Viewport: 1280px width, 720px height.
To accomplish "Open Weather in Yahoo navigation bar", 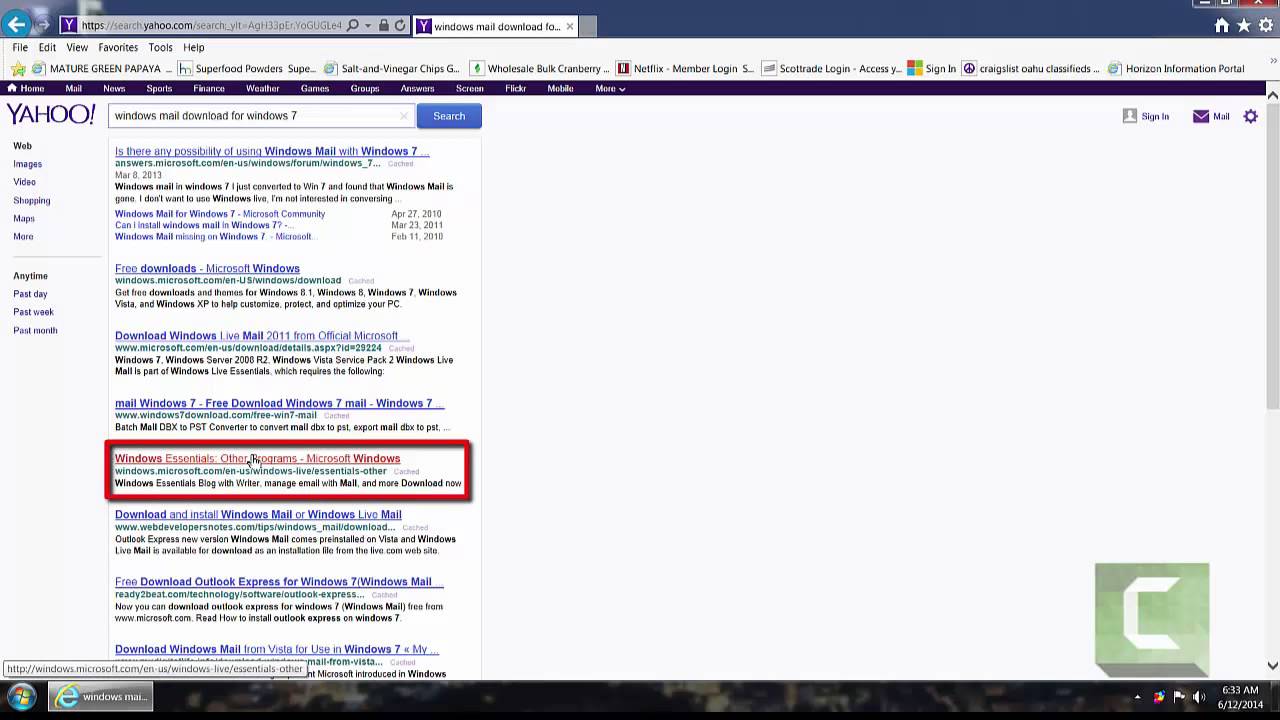I will coord(263,88).
